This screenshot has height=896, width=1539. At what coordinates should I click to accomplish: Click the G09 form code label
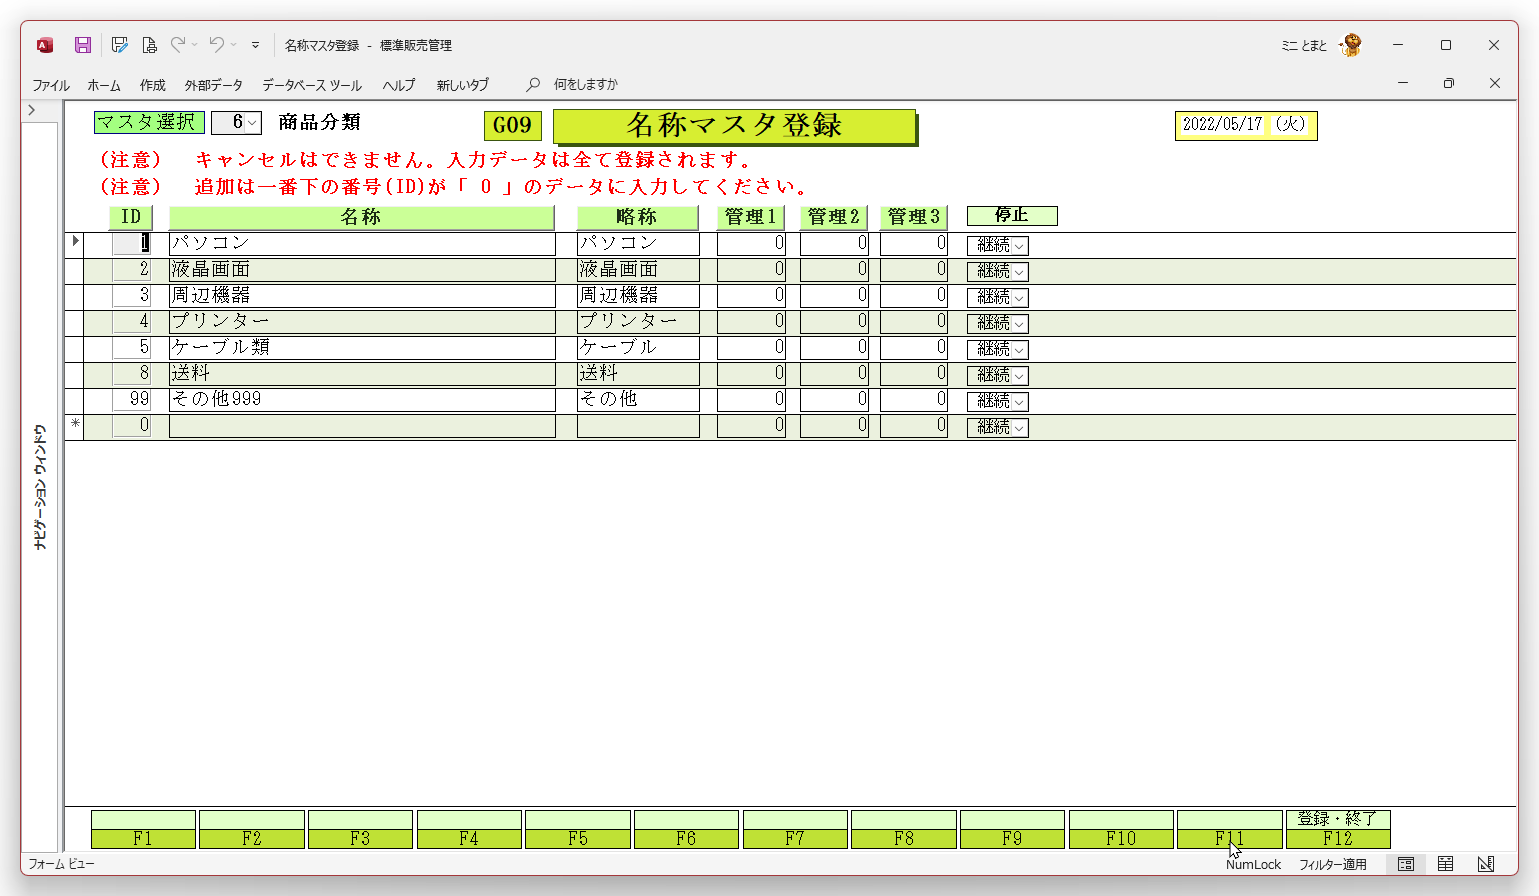point(513,126)
